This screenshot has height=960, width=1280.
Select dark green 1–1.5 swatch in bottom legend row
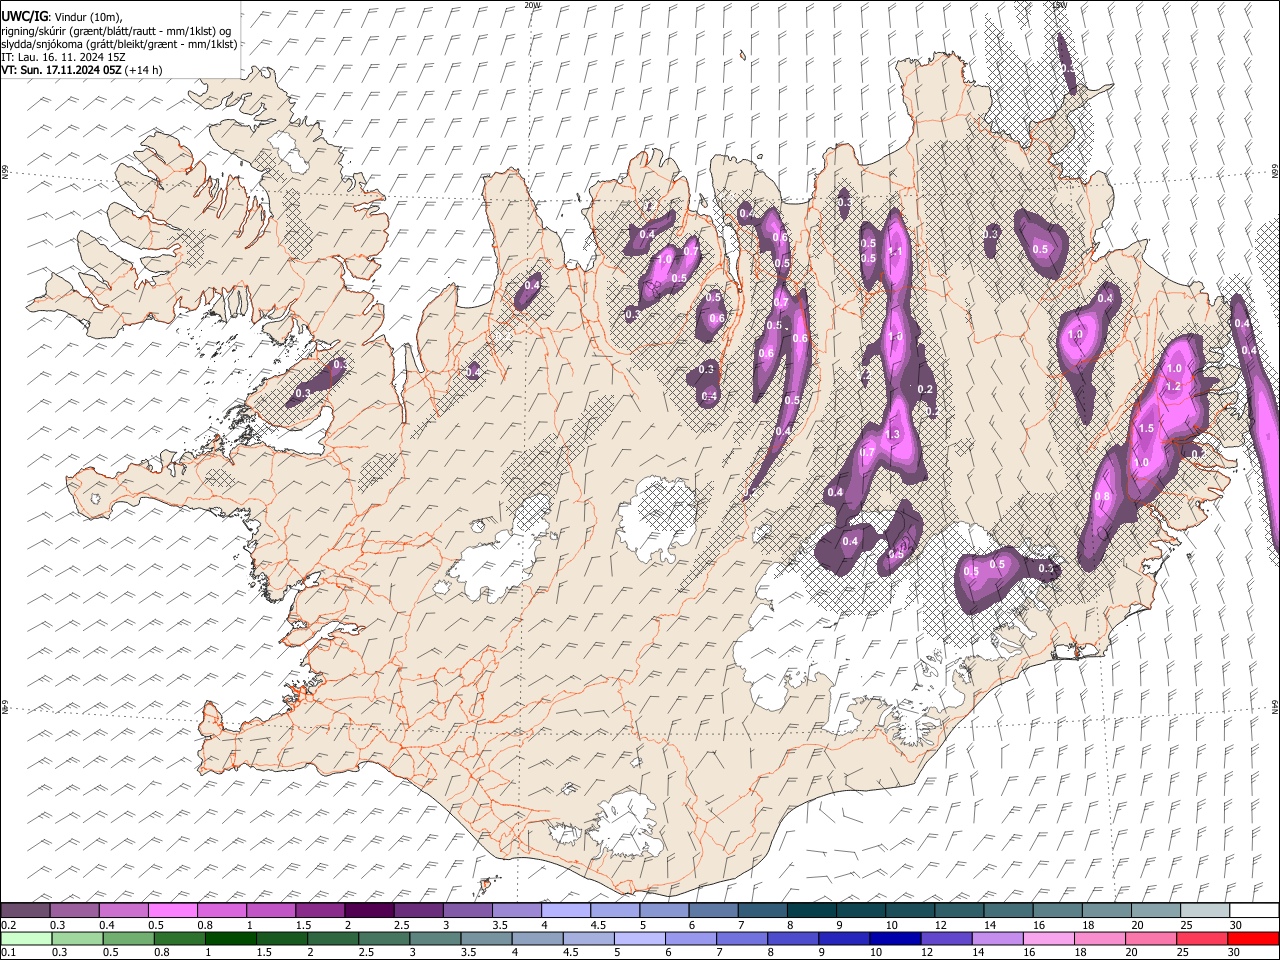(x=231, y=938)
